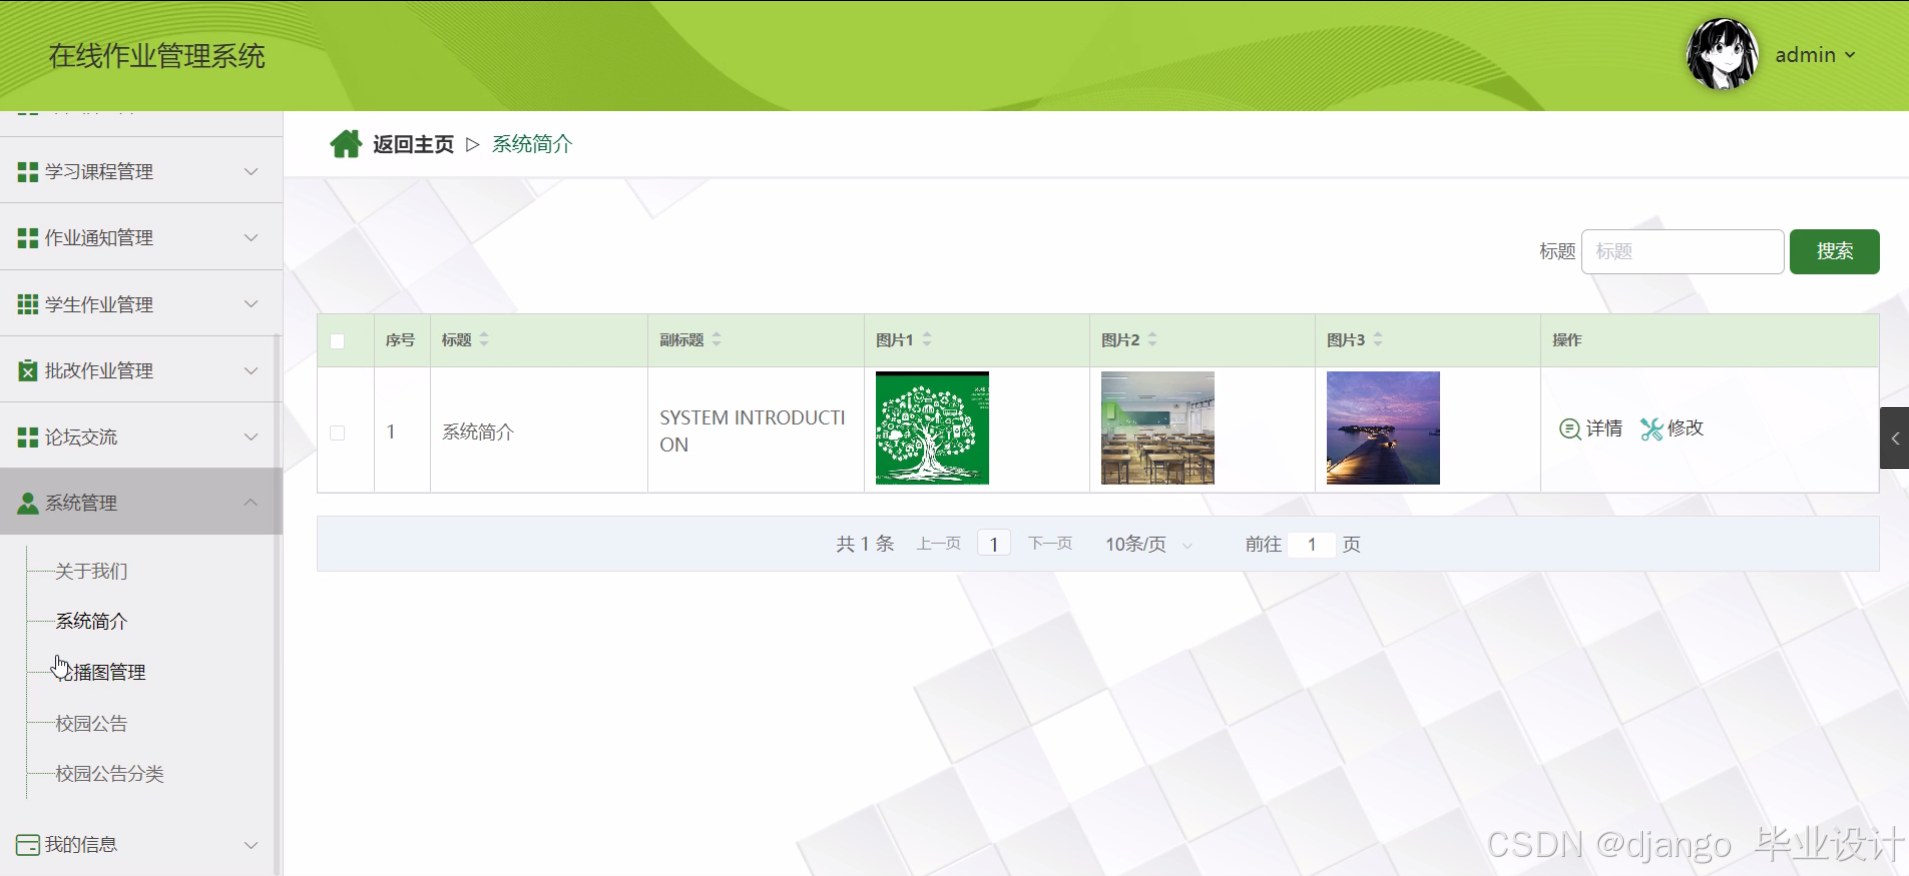The width and height of the screenshot is (1909, 876).
Task: Click page number 1 in pagination
Action: pyautogui.click(x=993, y=544)
